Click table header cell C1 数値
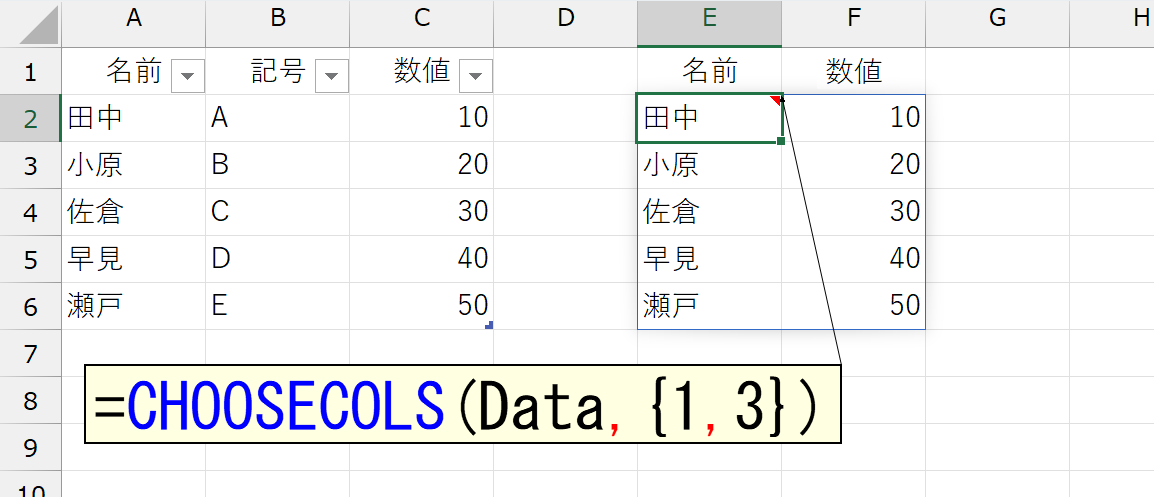This screenshot has width=1154, height=497. tap(422, 71)
